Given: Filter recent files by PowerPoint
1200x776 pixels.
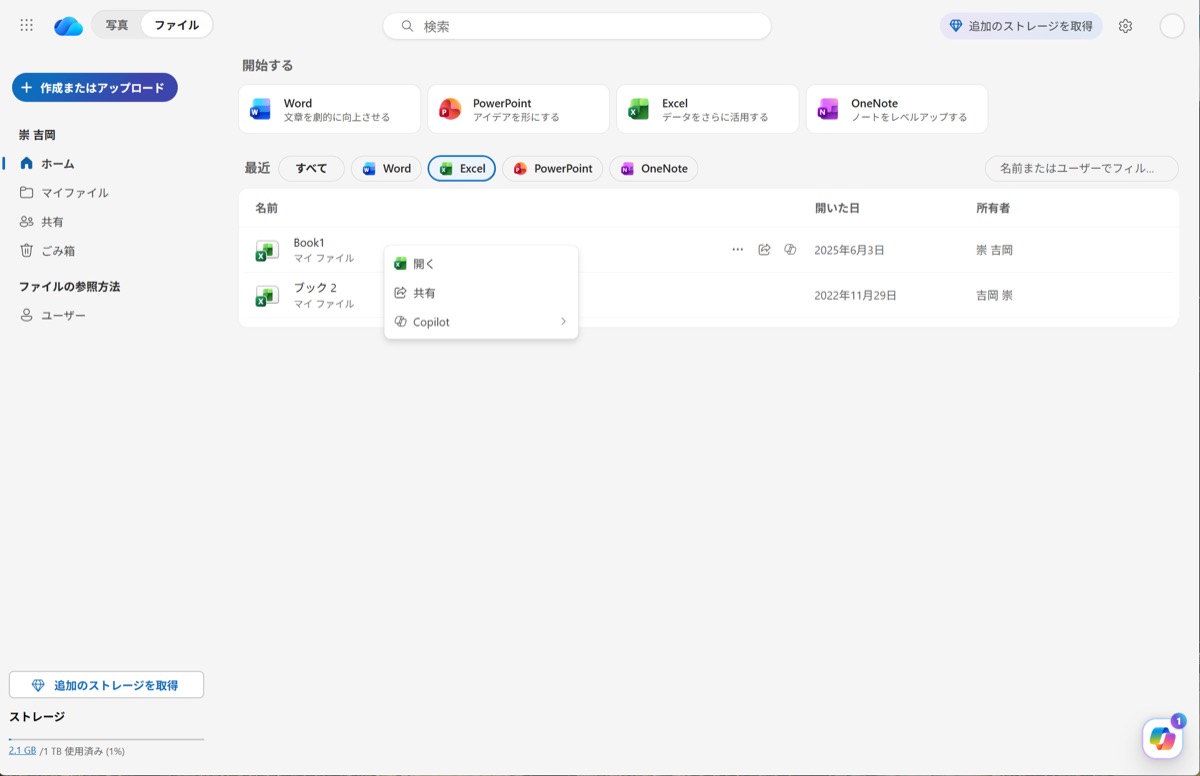Looking at the screenshot, I should [553, 169].
